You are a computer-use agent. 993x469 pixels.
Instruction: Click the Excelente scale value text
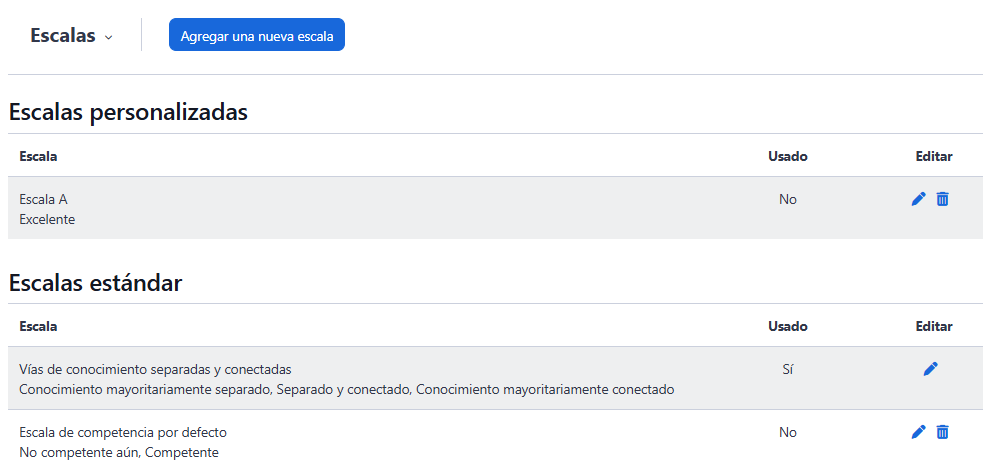click(x=47, y=219)
